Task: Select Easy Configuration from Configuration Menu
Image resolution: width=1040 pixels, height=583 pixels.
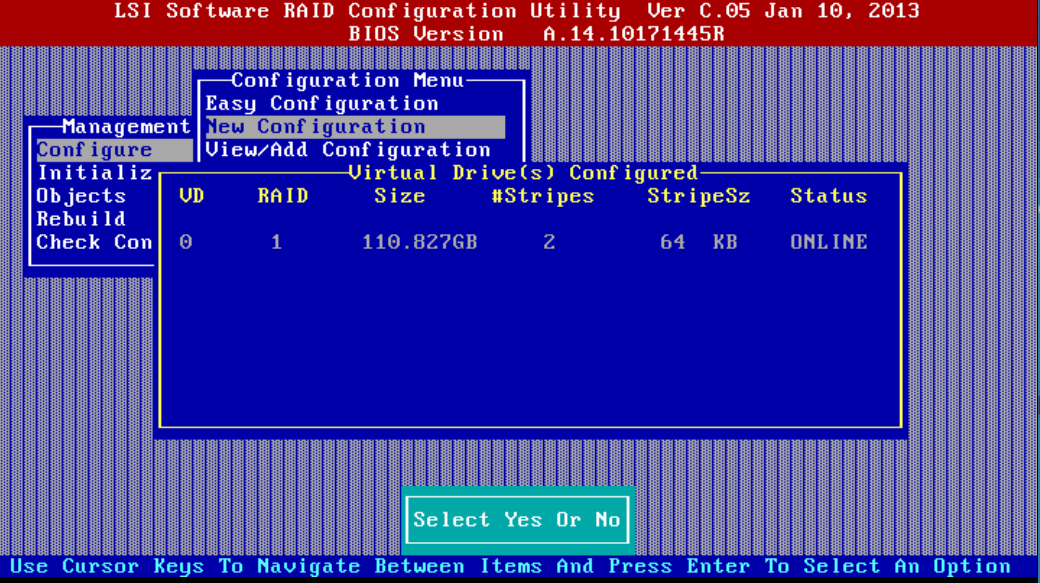Action: 320,103
